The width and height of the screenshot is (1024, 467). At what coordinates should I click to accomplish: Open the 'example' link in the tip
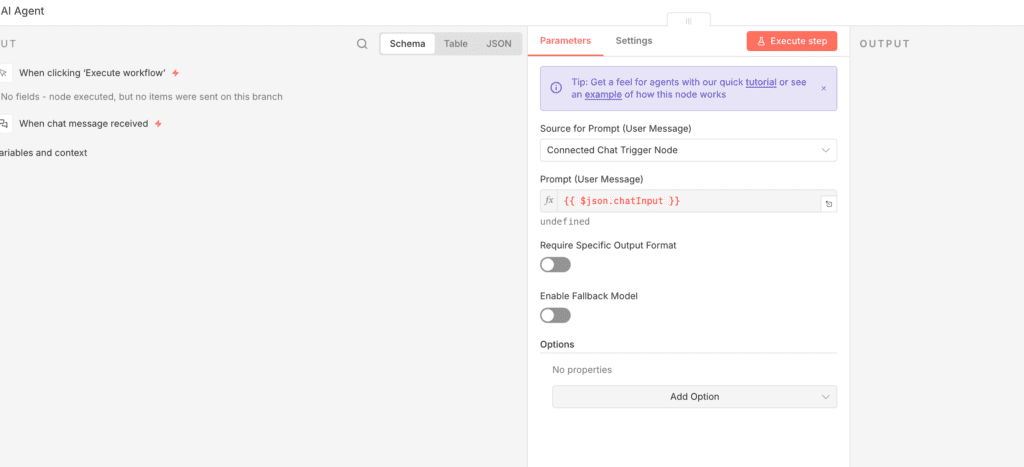[x=603, y=95]
